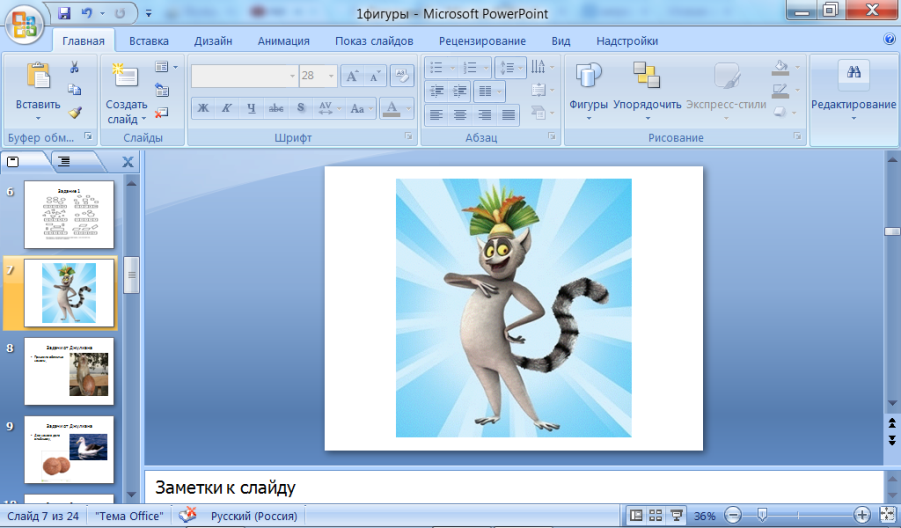Expand line spacing dropdown
The image size is (901, 528).
521,67
